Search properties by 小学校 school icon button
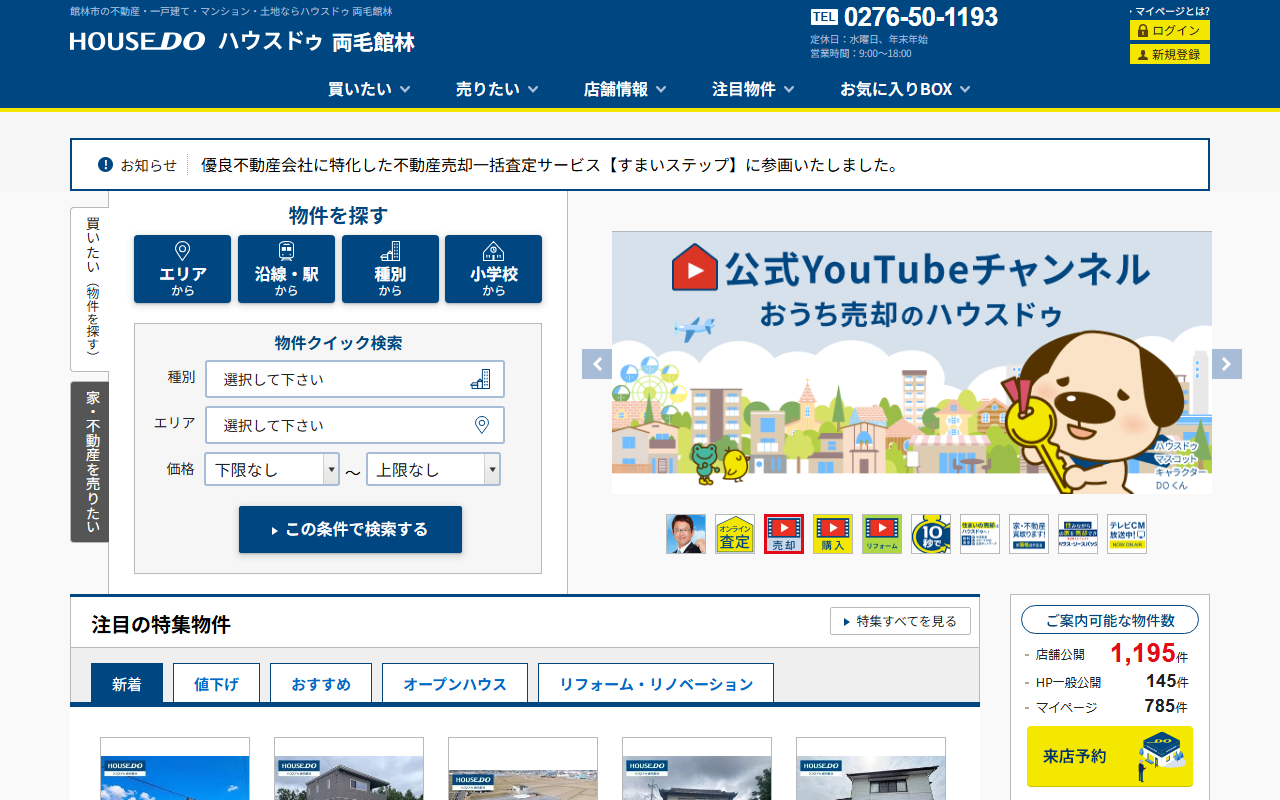The height and width of the screenshot is (800, 1280). coord(493,269)
